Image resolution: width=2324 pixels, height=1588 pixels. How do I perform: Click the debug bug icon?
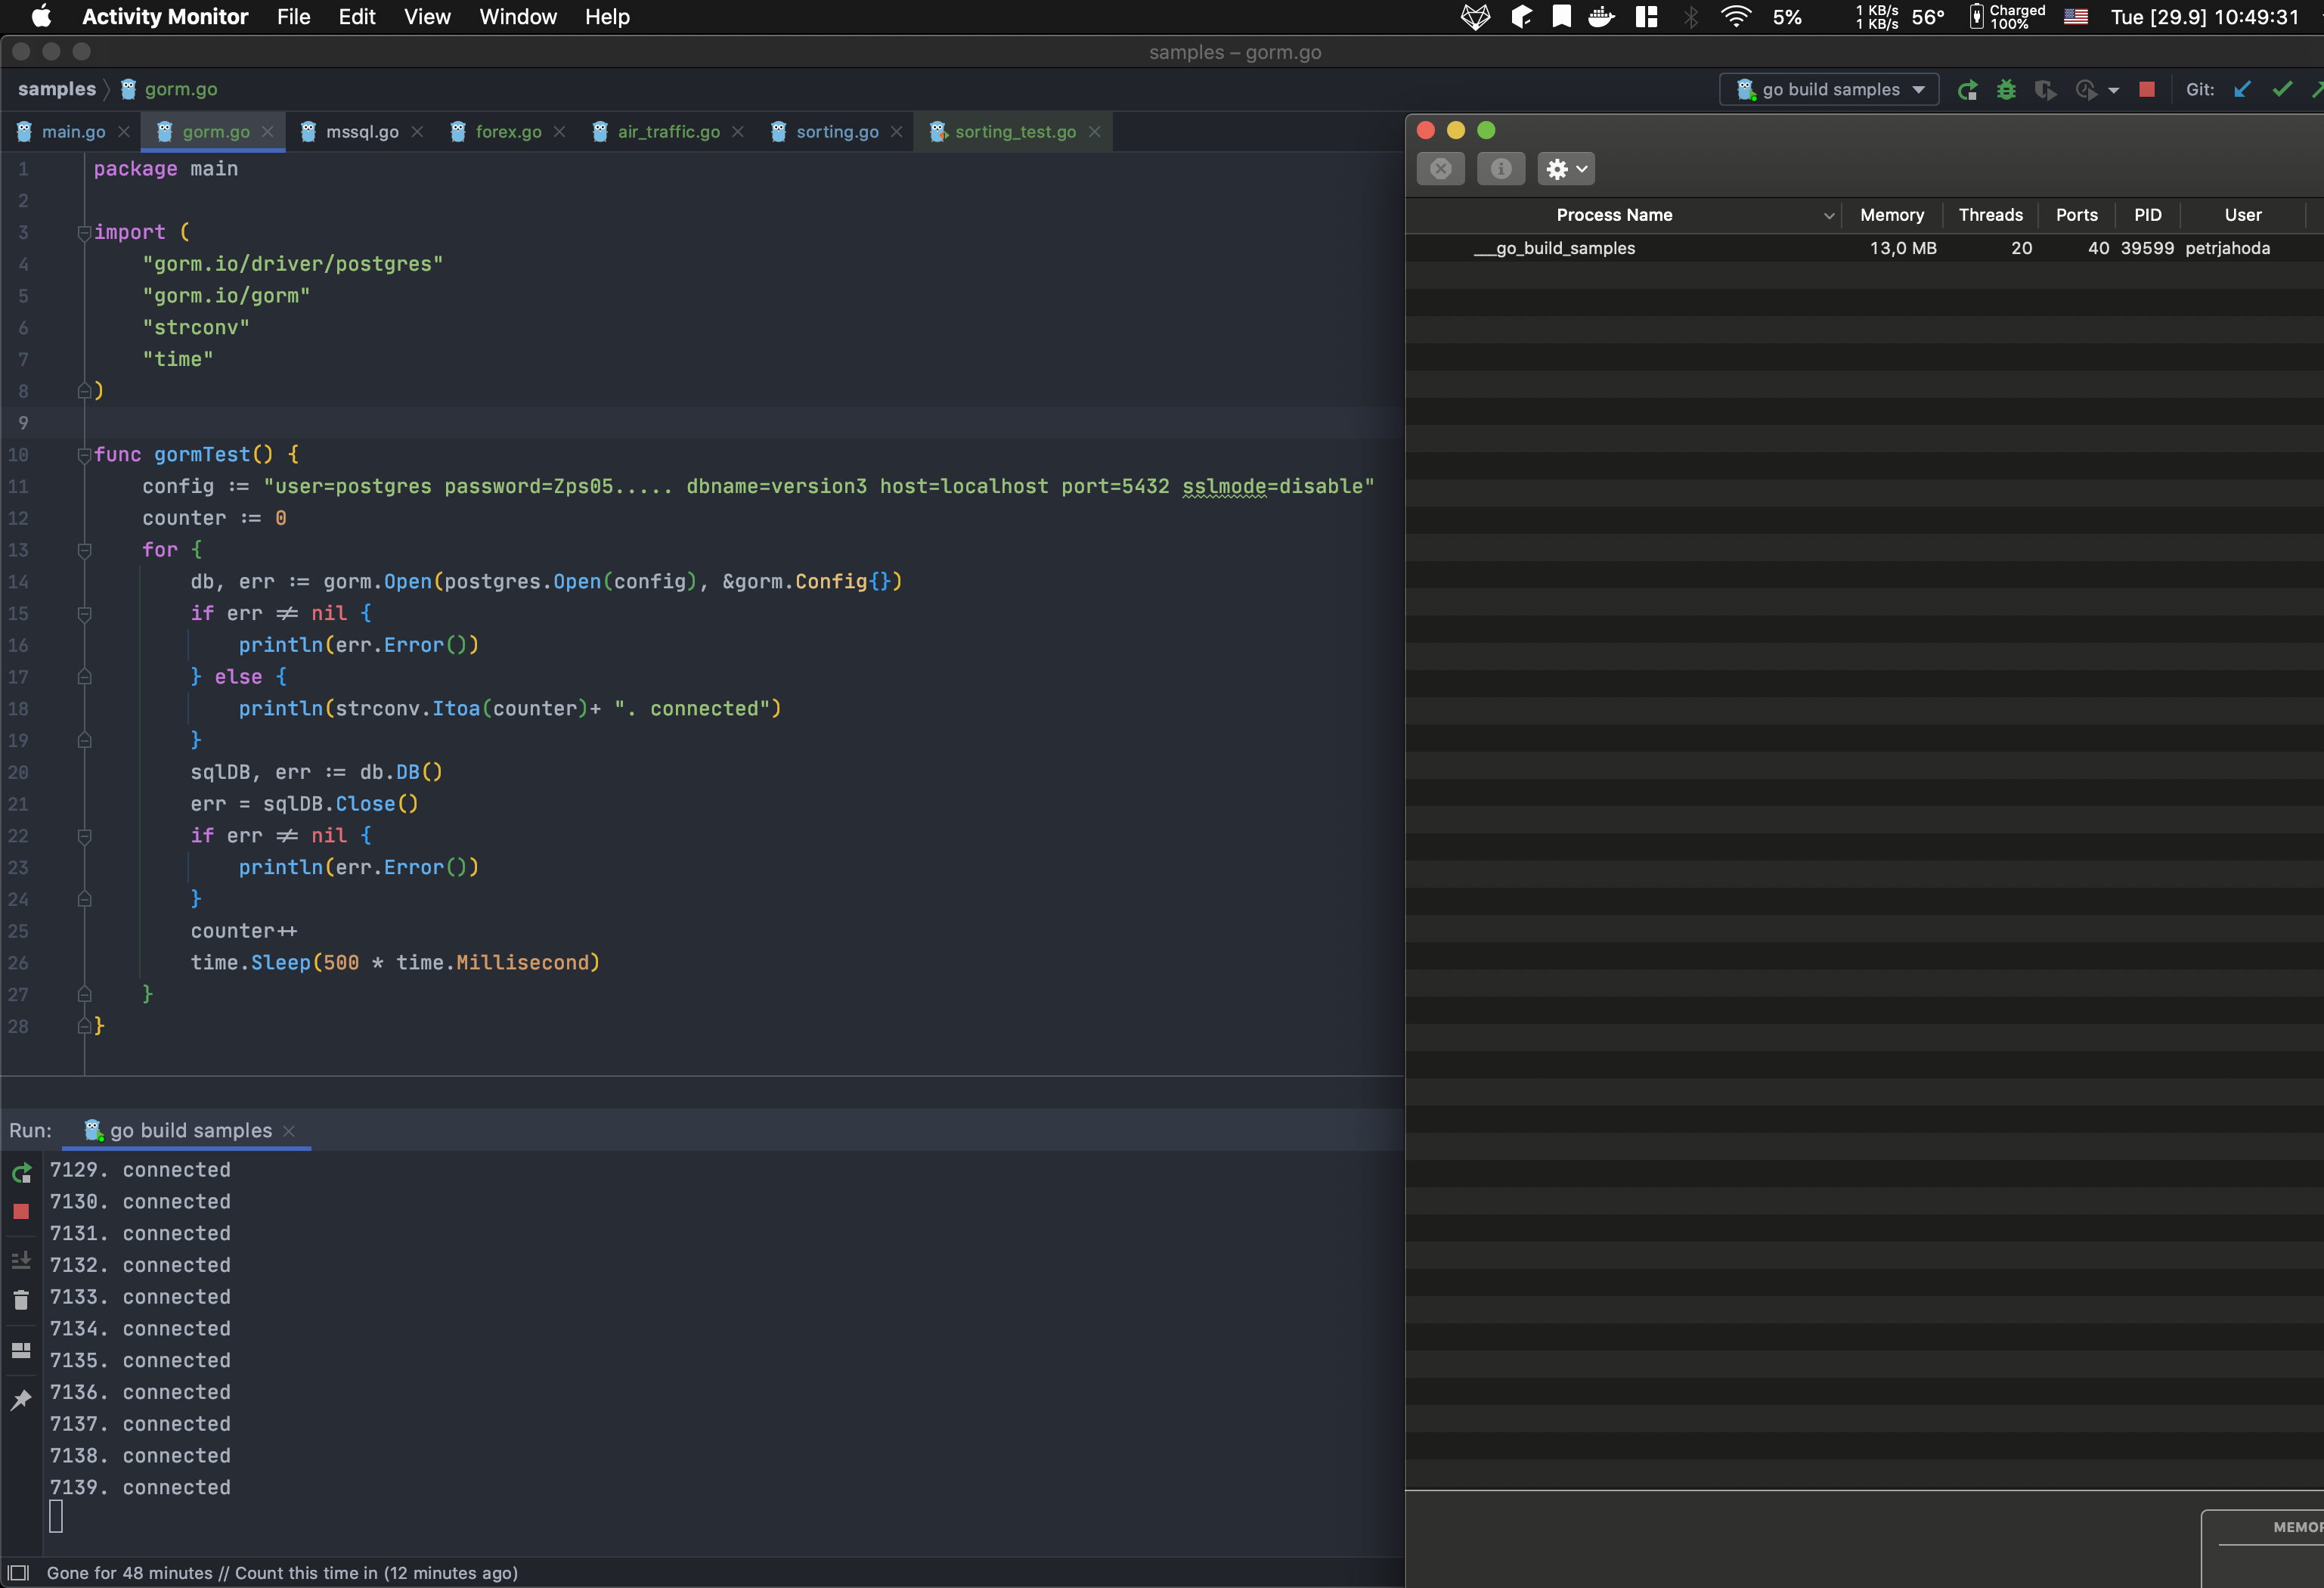2006,90
